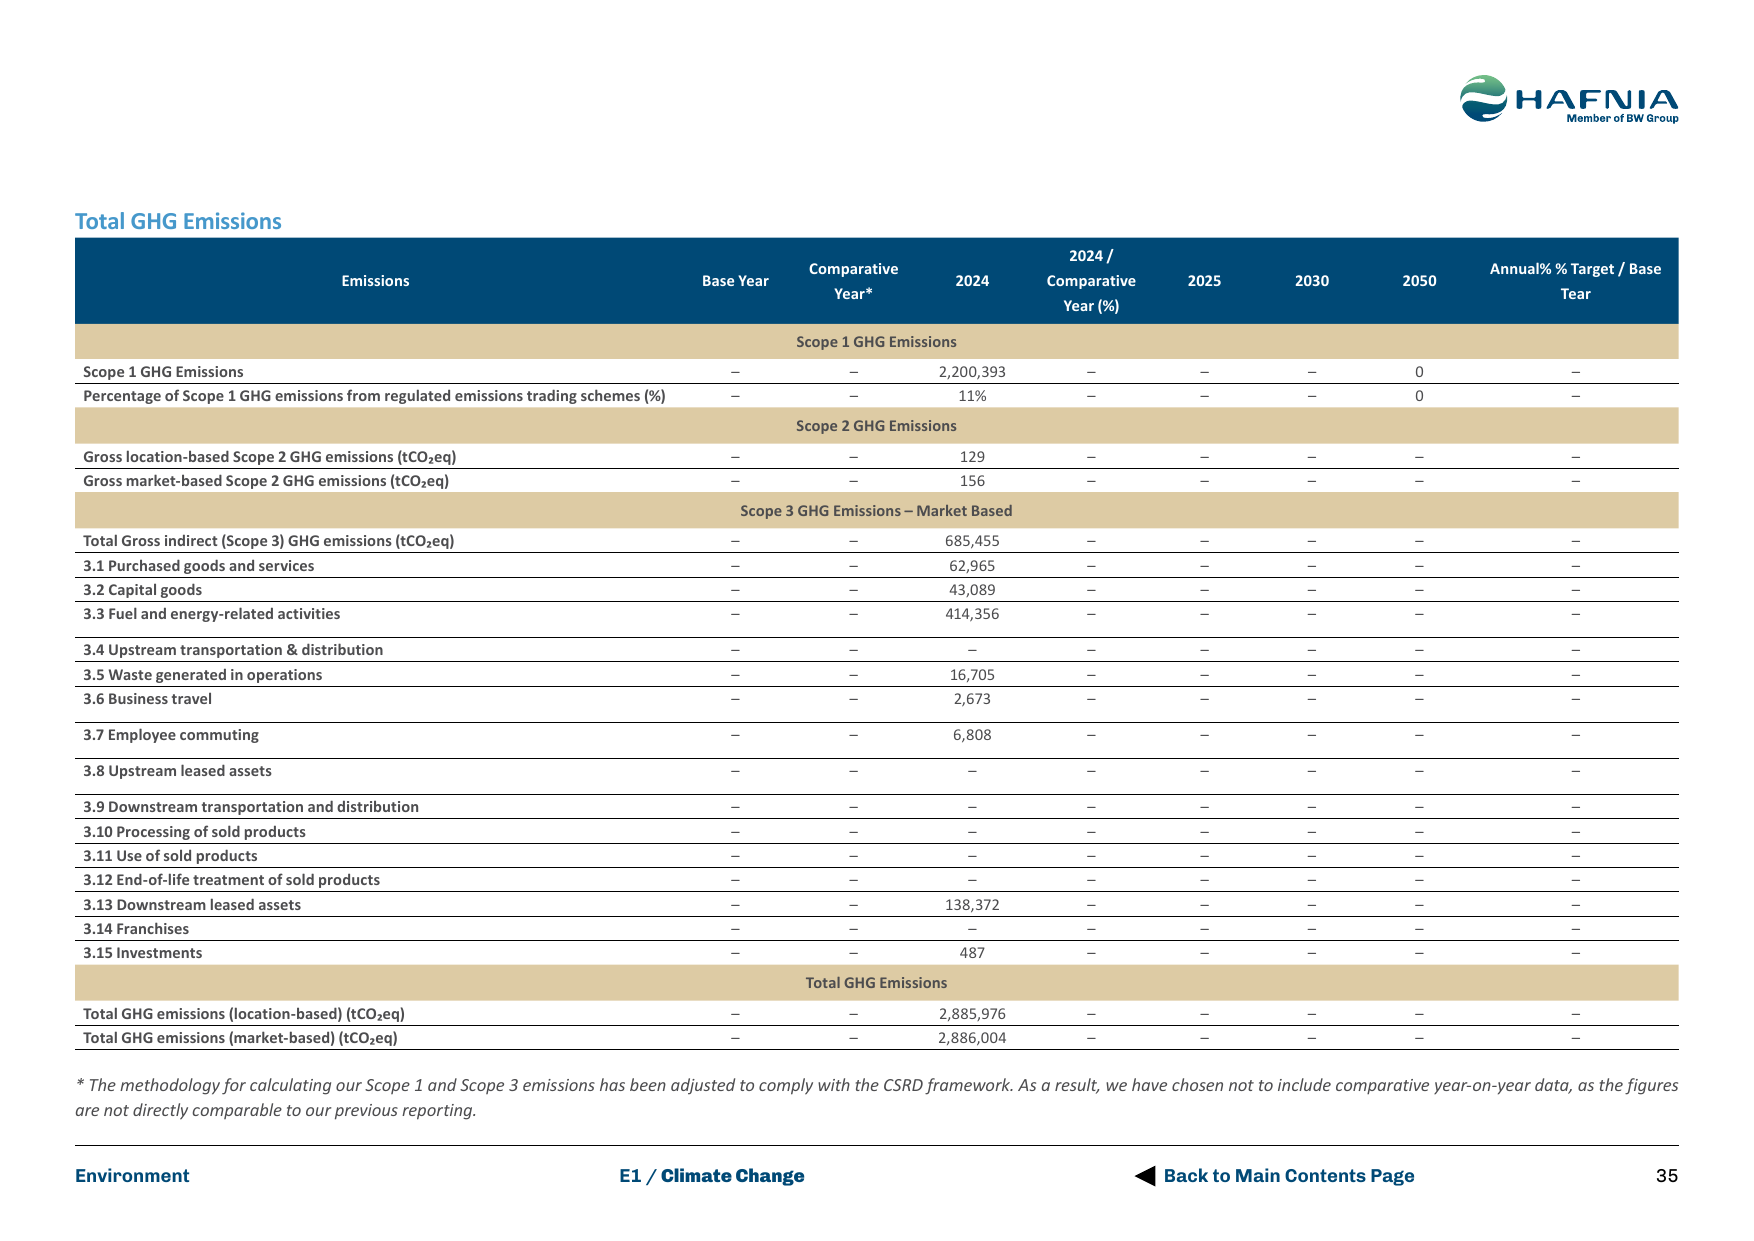Click the Hafnia logo
1754x1241 pixels.
coord(1568,99)
